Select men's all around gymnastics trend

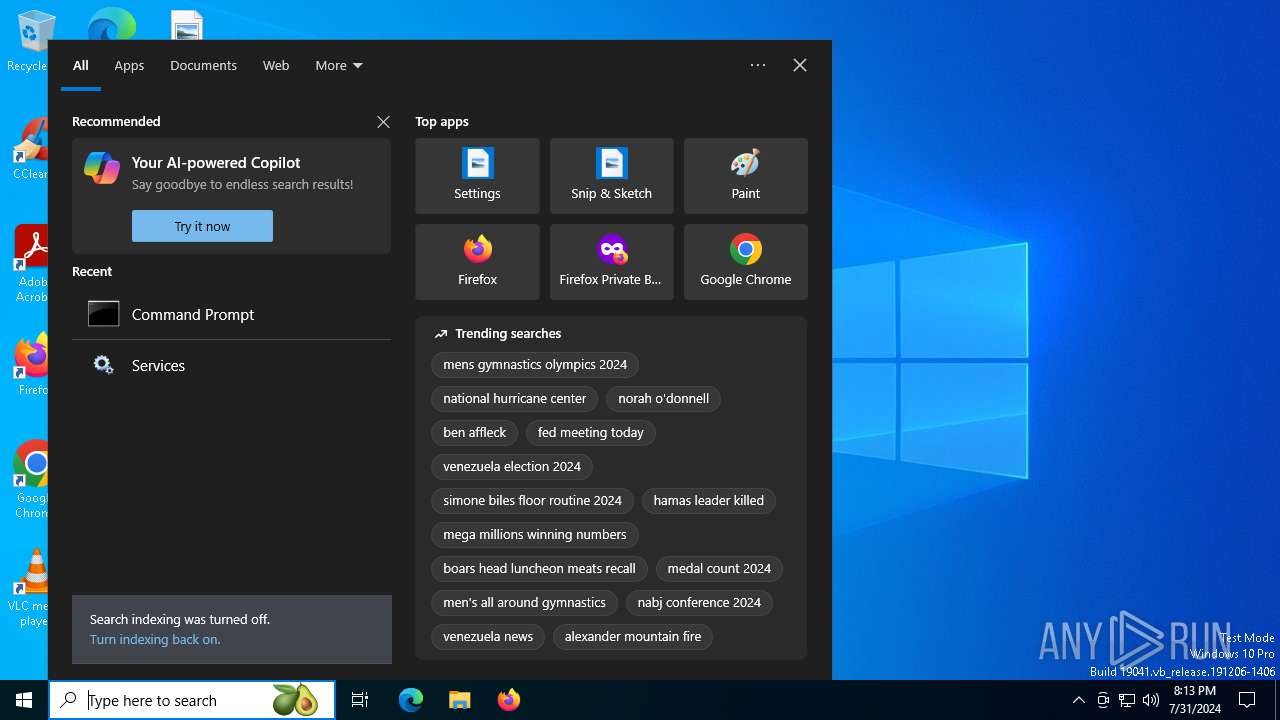(x=524, y=603)
